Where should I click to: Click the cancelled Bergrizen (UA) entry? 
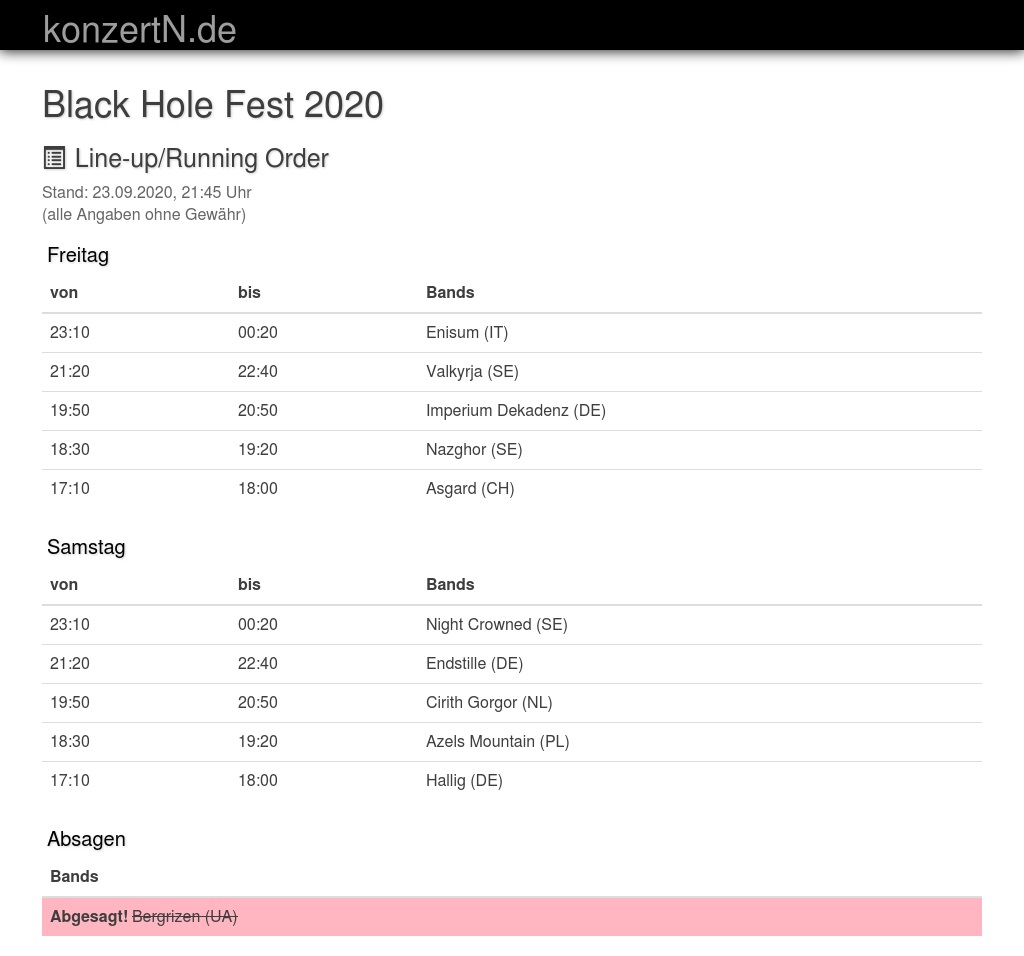click(184, 917)
